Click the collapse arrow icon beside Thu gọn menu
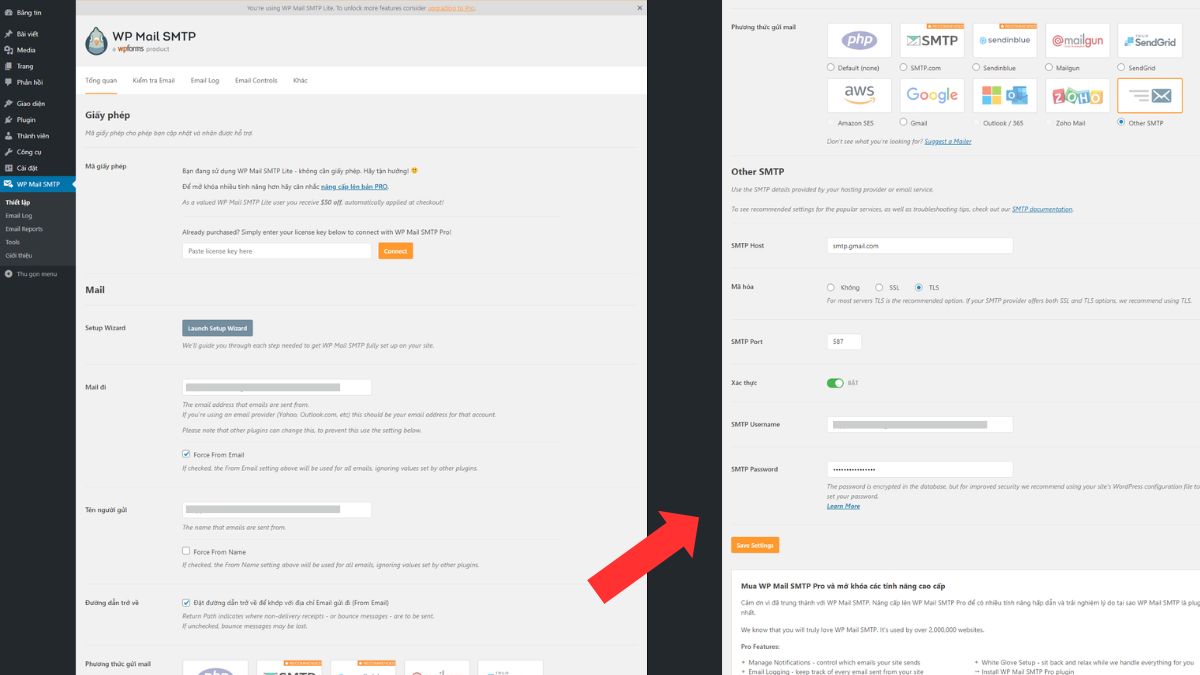 (x=8, y=273)
